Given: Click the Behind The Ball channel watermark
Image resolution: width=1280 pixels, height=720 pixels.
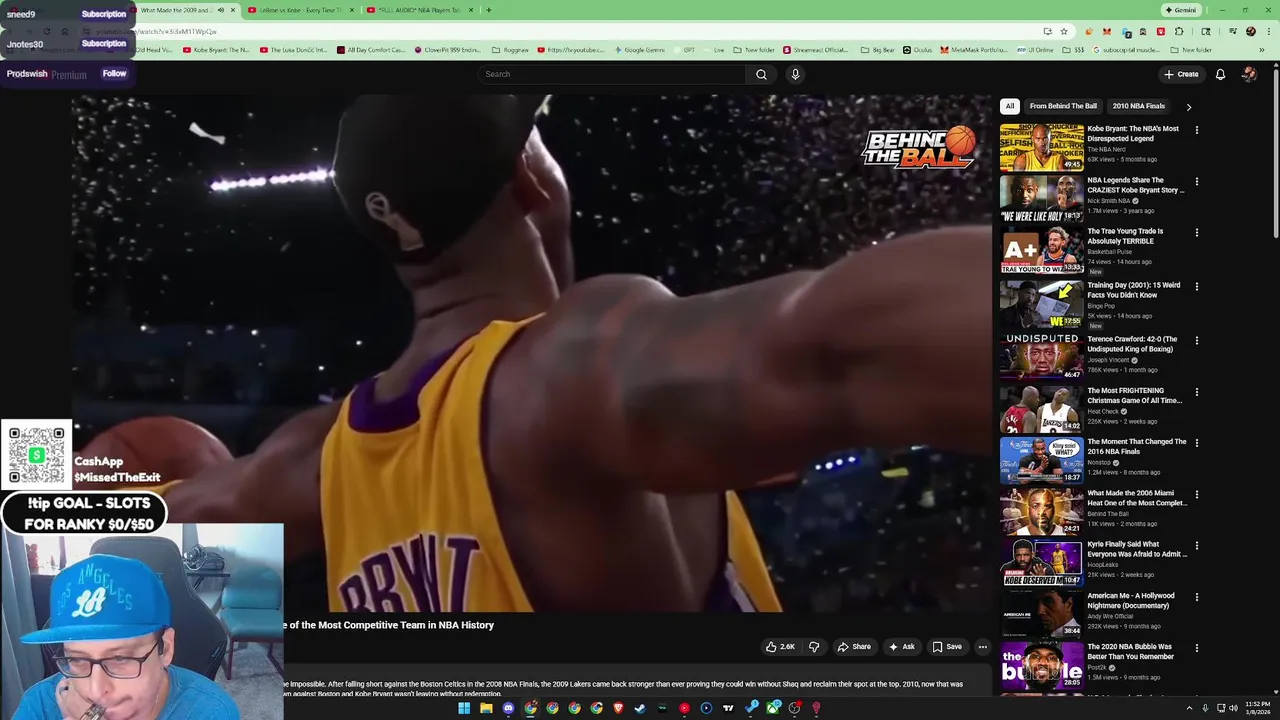Looking at the screenshot, I should tap(919, 148).
